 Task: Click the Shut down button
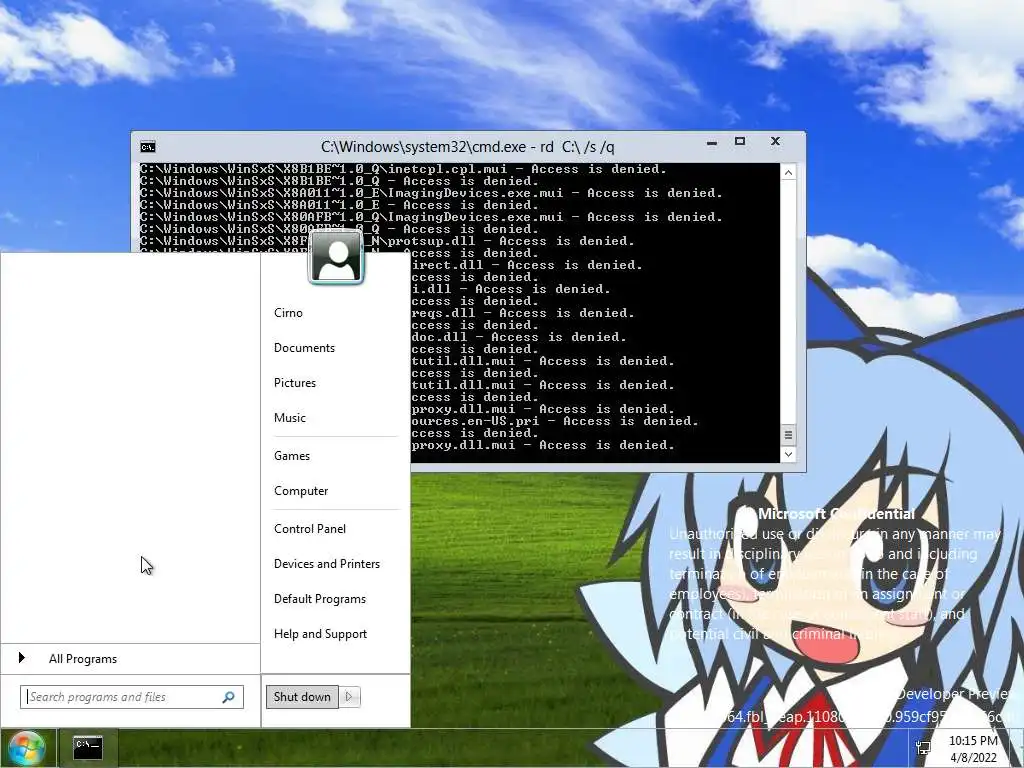pos(302,697)
